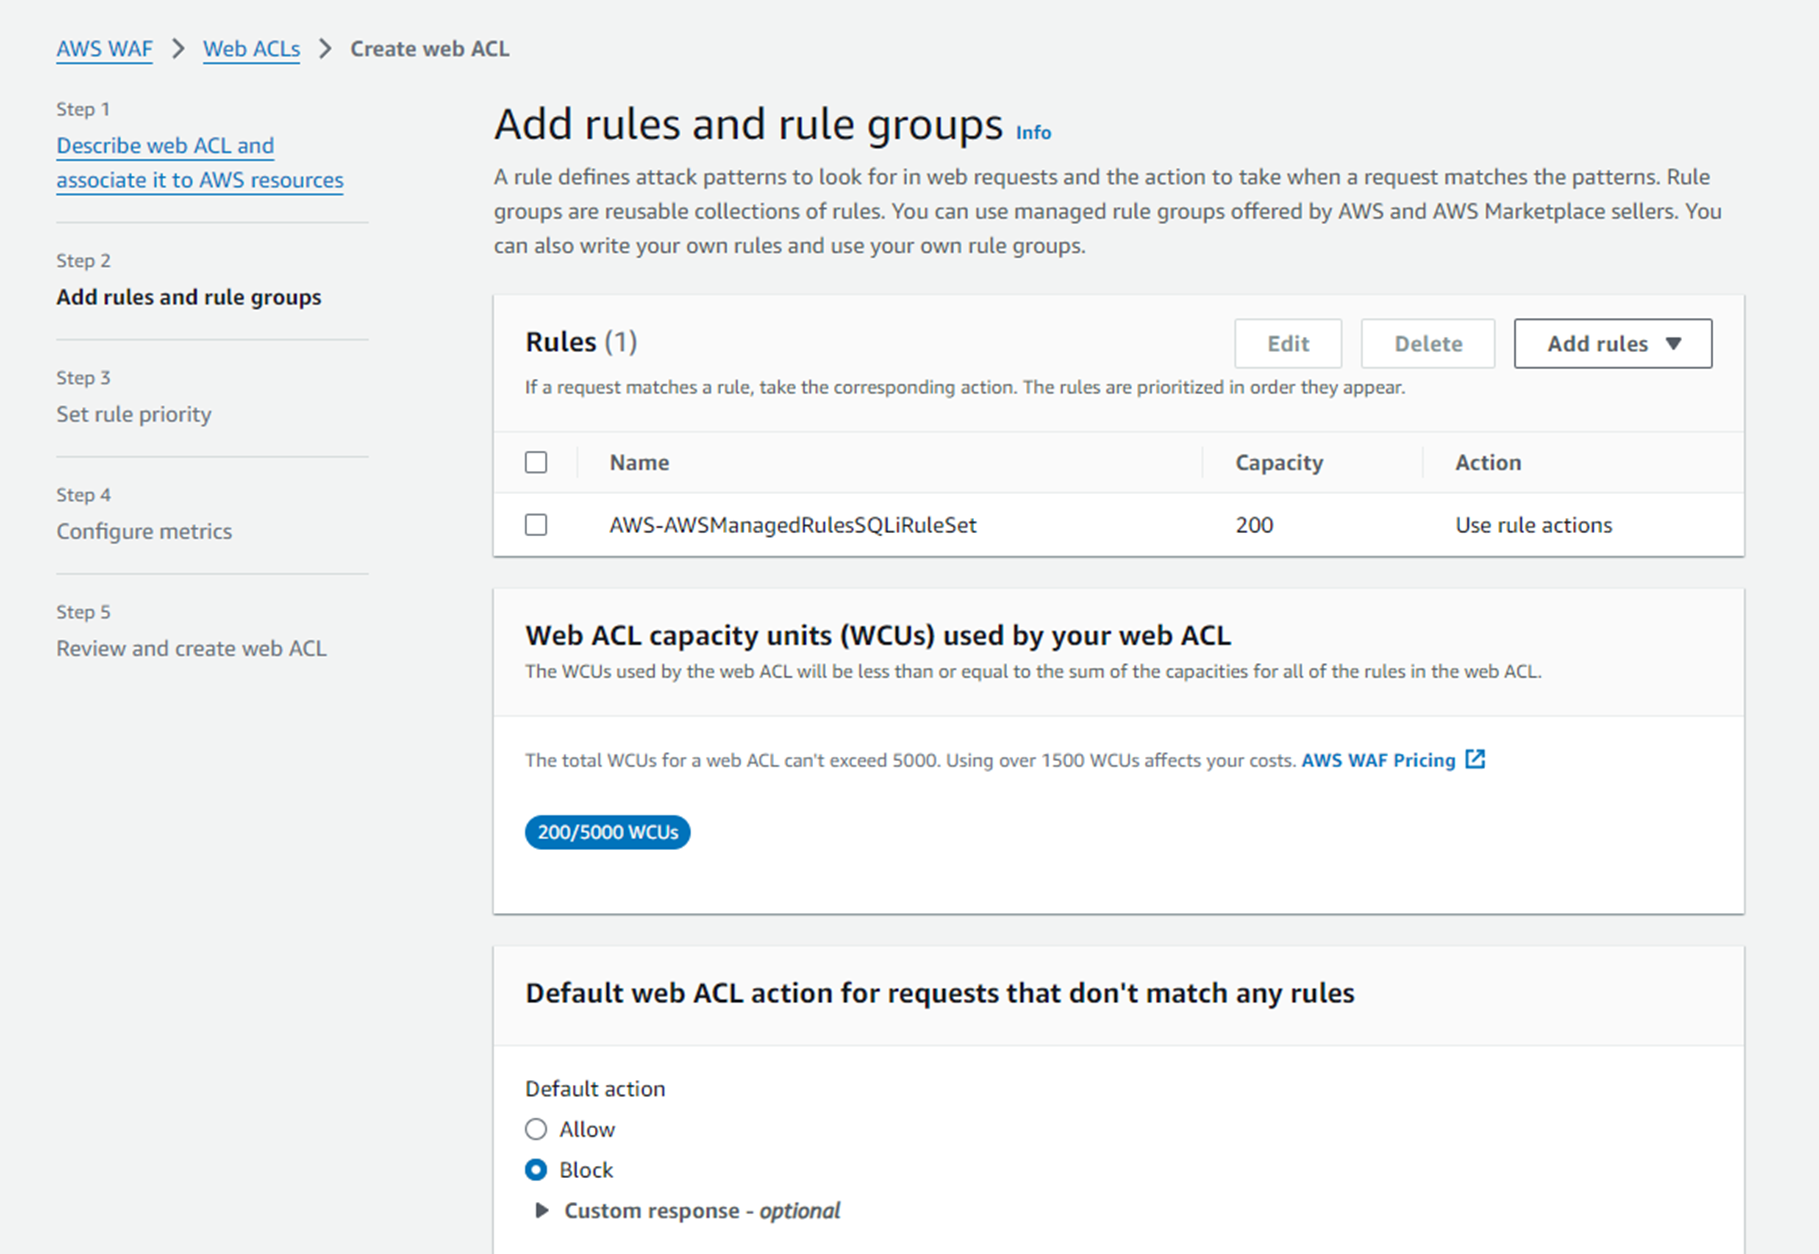
Task: Click the external link icon beside AWS WAF Pricing
Action: 1475,760
